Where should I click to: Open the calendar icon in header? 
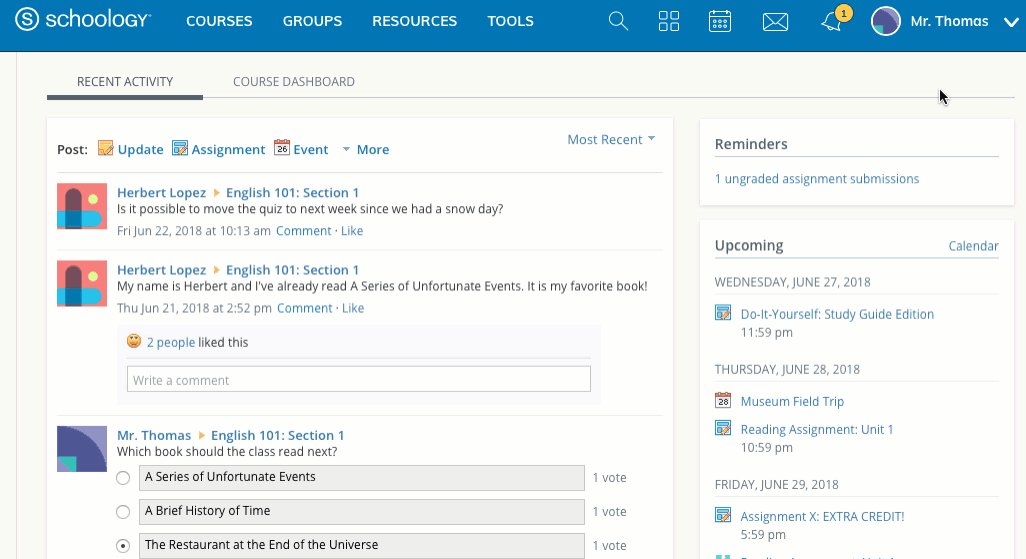pos(720,21)
